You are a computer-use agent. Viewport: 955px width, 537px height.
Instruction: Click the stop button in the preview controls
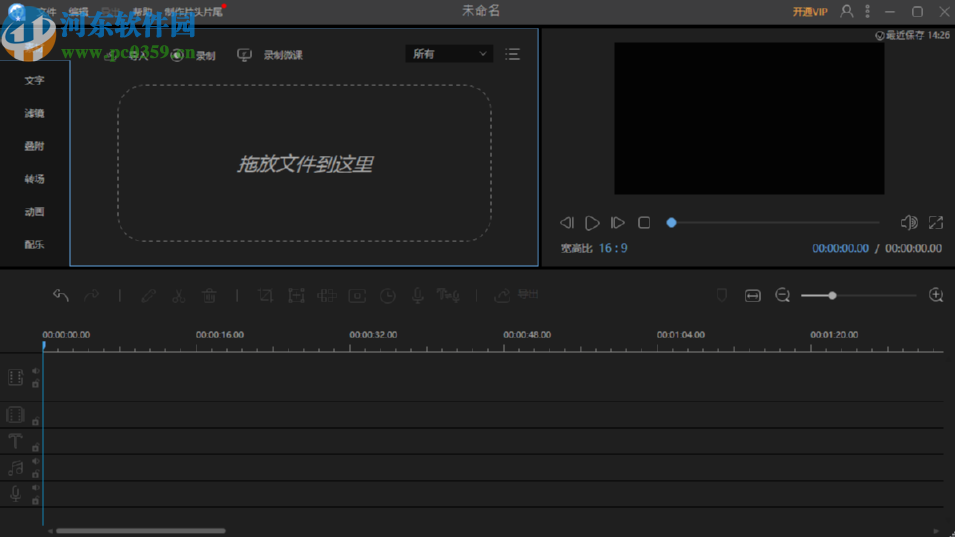click(x=644, y=223)
